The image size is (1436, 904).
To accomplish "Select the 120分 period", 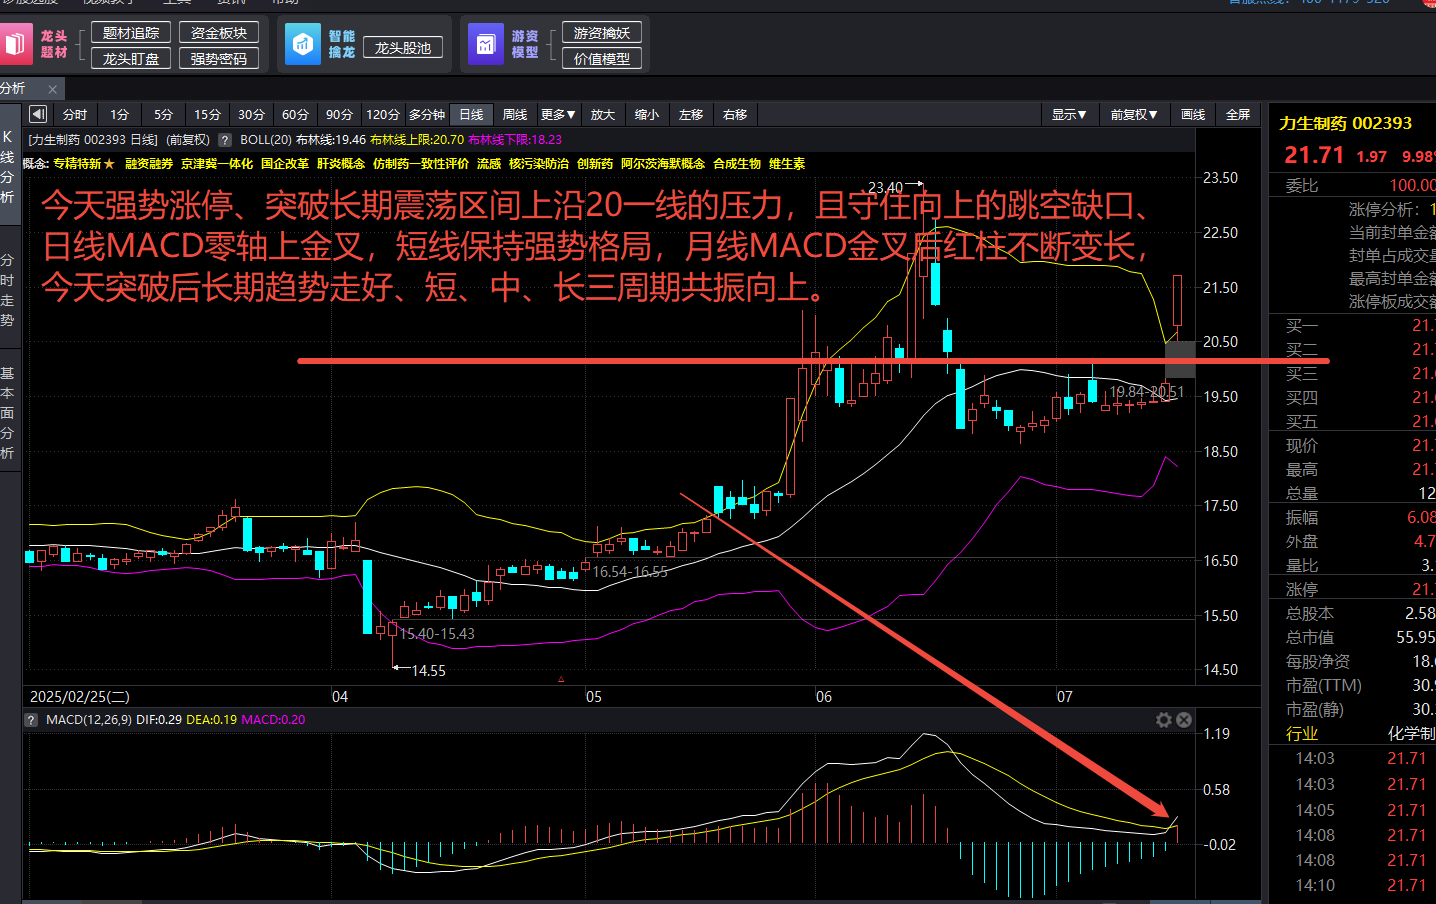I will pos(382,114).
